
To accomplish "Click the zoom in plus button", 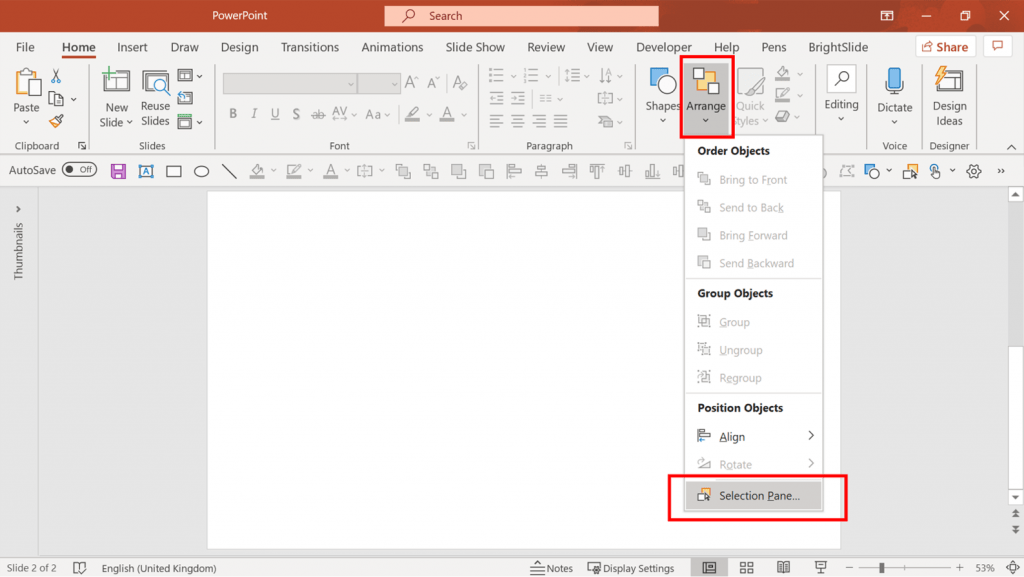I will pos(959,568).
